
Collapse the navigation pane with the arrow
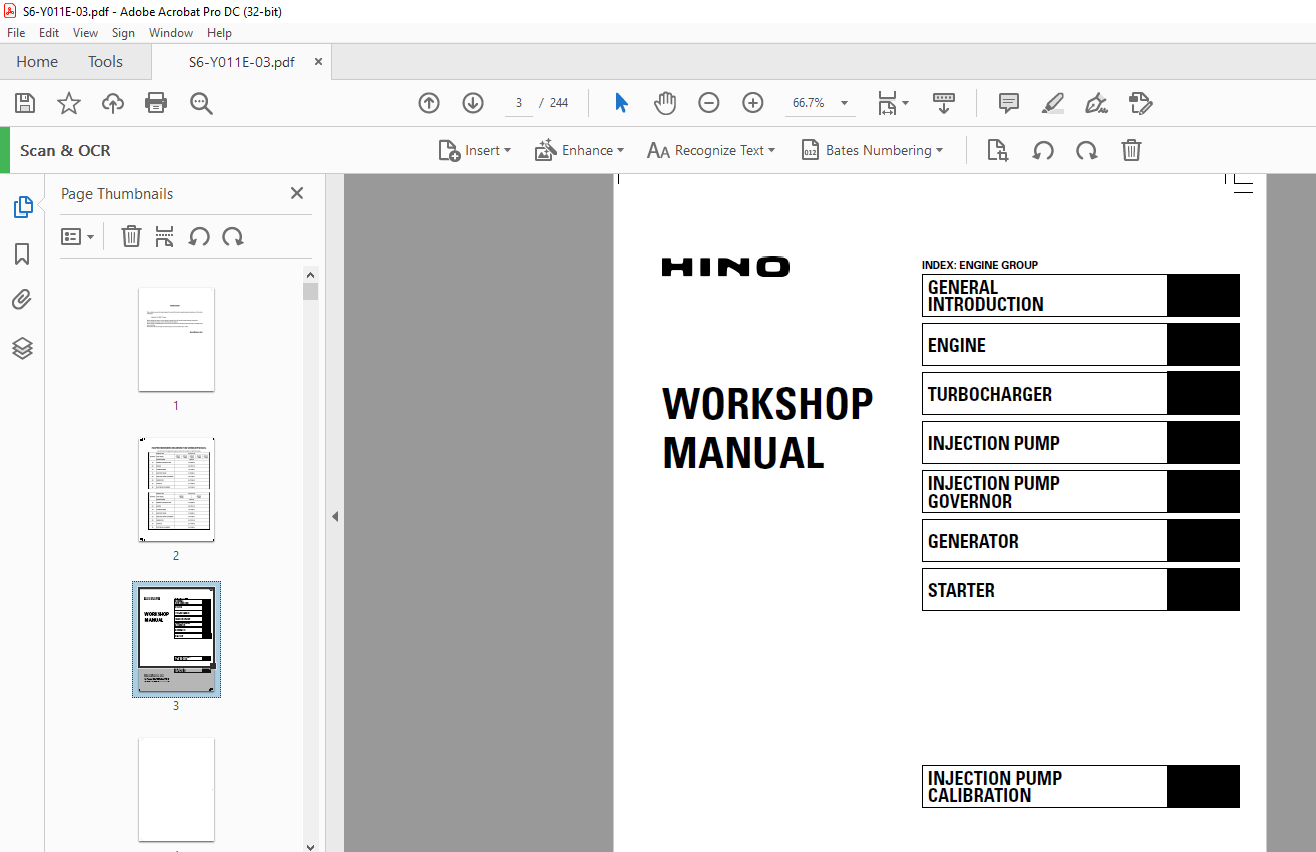tap(335, 517)
